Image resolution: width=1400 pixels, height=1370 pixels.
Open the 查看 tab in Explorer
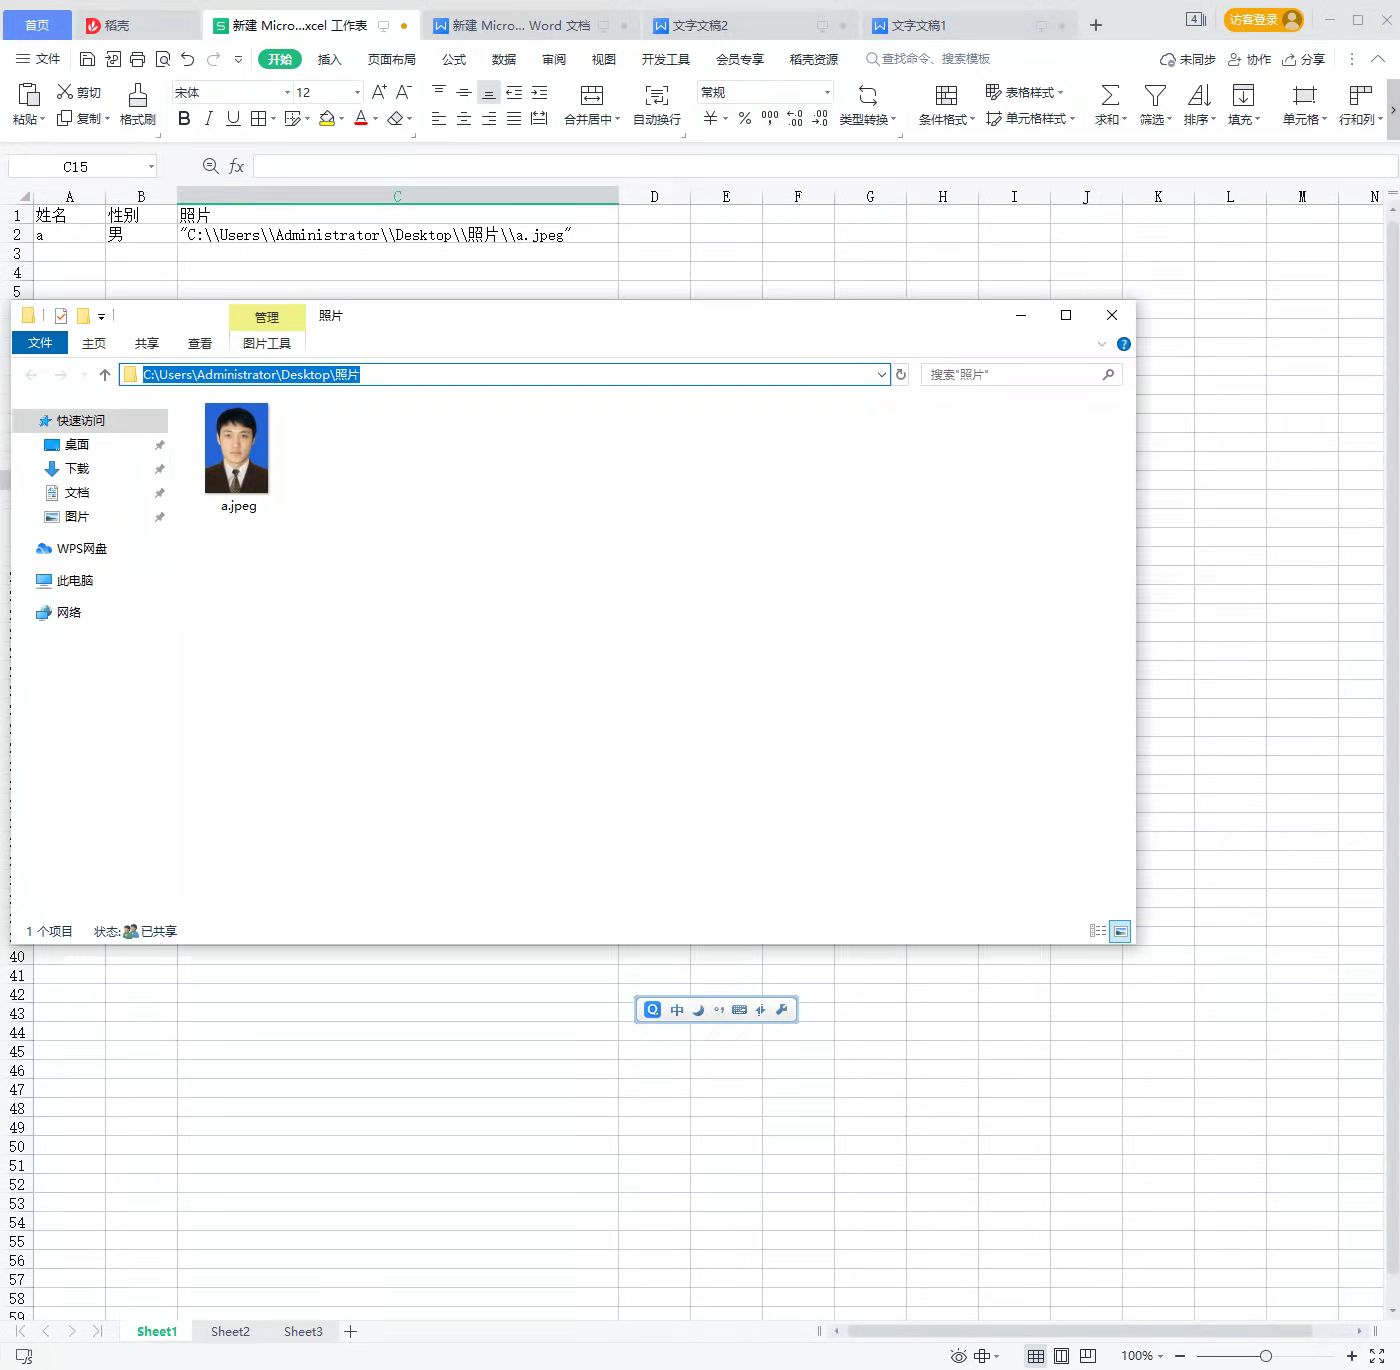pos(200,343)
